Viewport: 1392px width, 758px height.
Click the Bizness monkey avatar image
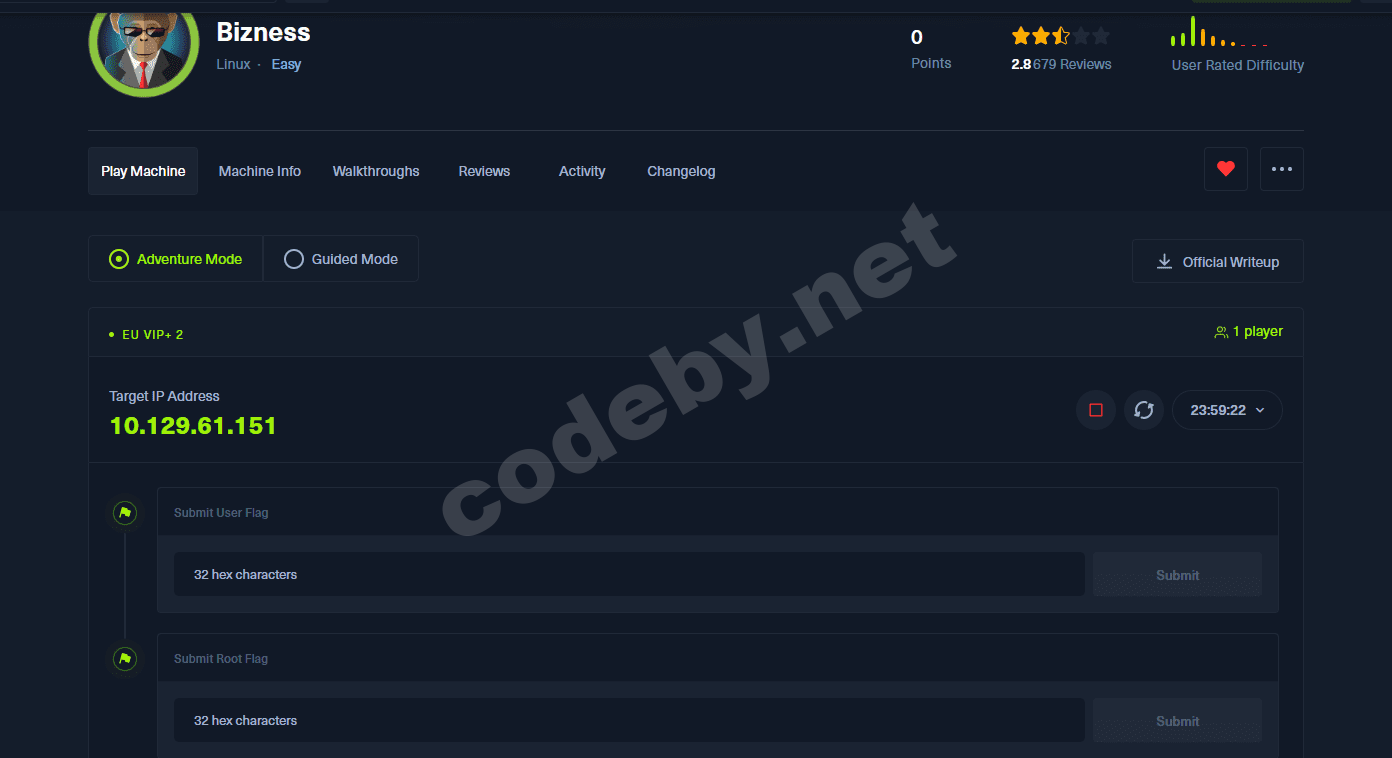(144, 48)
